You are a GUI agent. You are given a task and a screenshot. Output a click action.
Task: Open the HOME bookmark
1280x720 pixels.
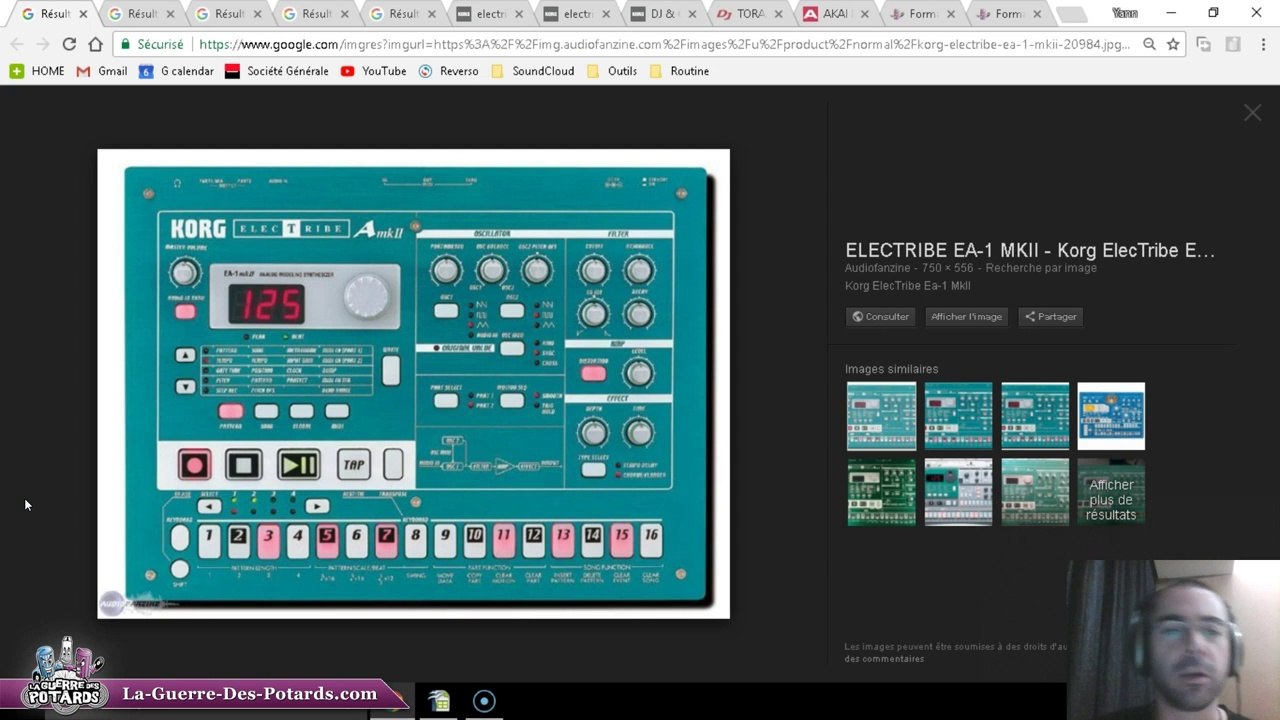(37, 71)
